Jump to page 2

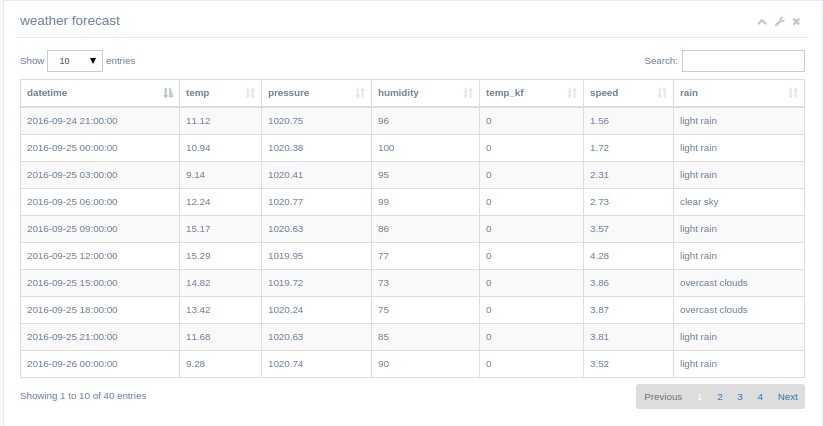pos(720,397)
